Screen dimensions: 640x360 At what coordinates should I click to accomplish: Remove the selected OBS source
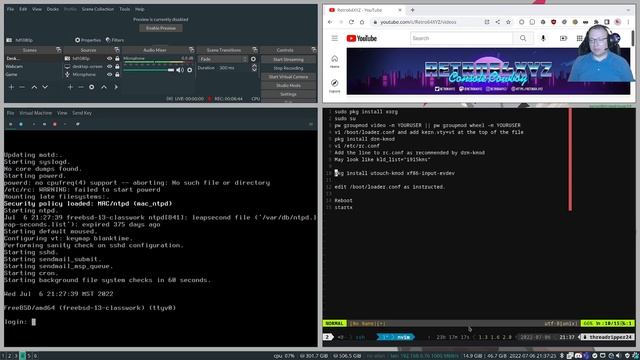(x=81, y=87)
